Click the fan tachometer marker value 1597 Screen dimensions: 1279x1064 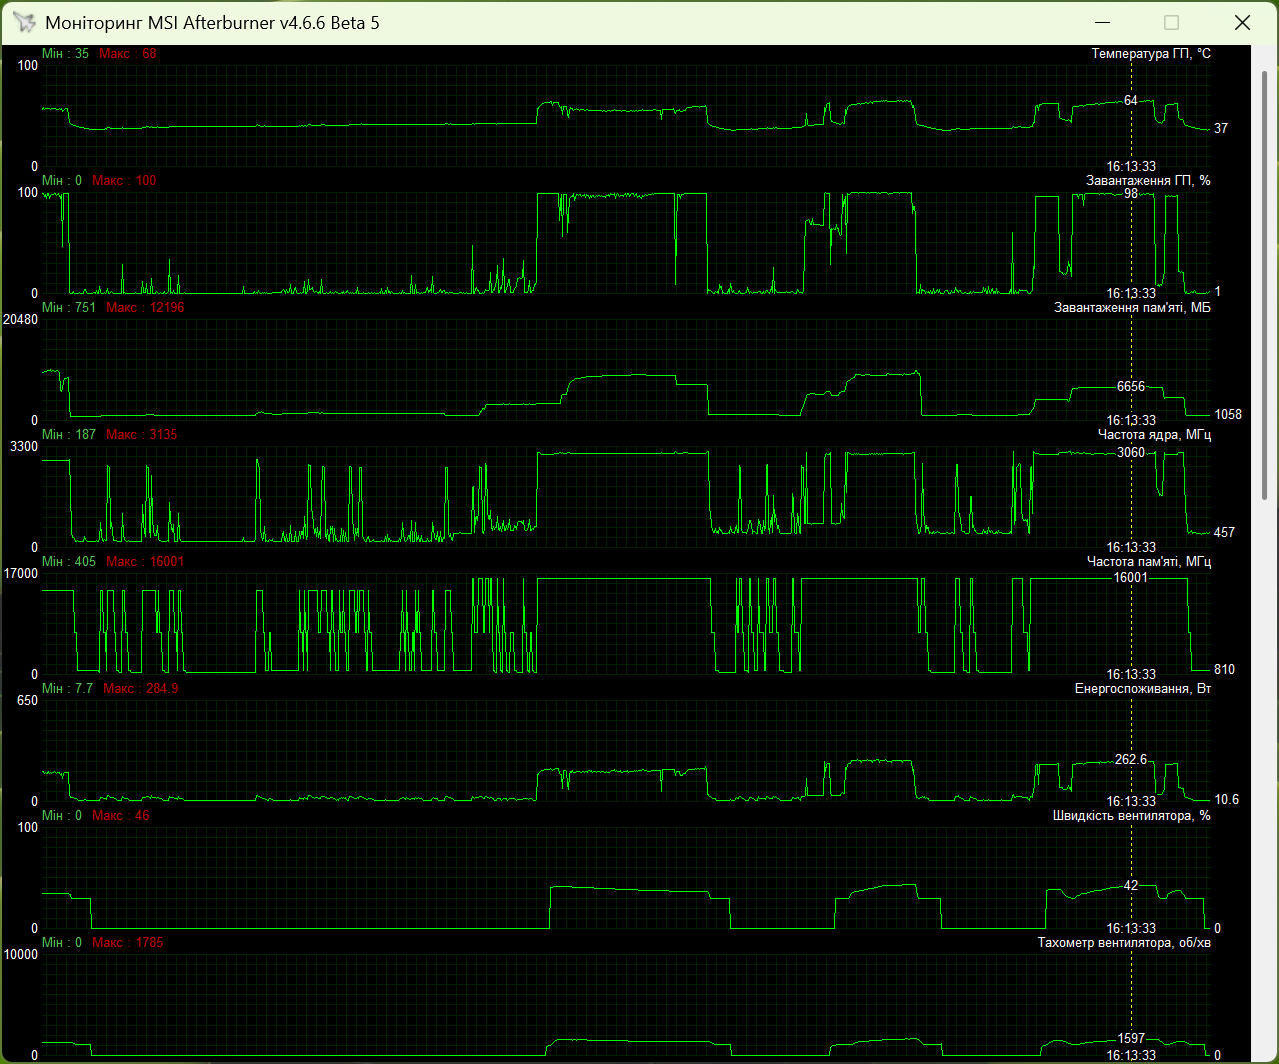(x=1131, y=1038)
